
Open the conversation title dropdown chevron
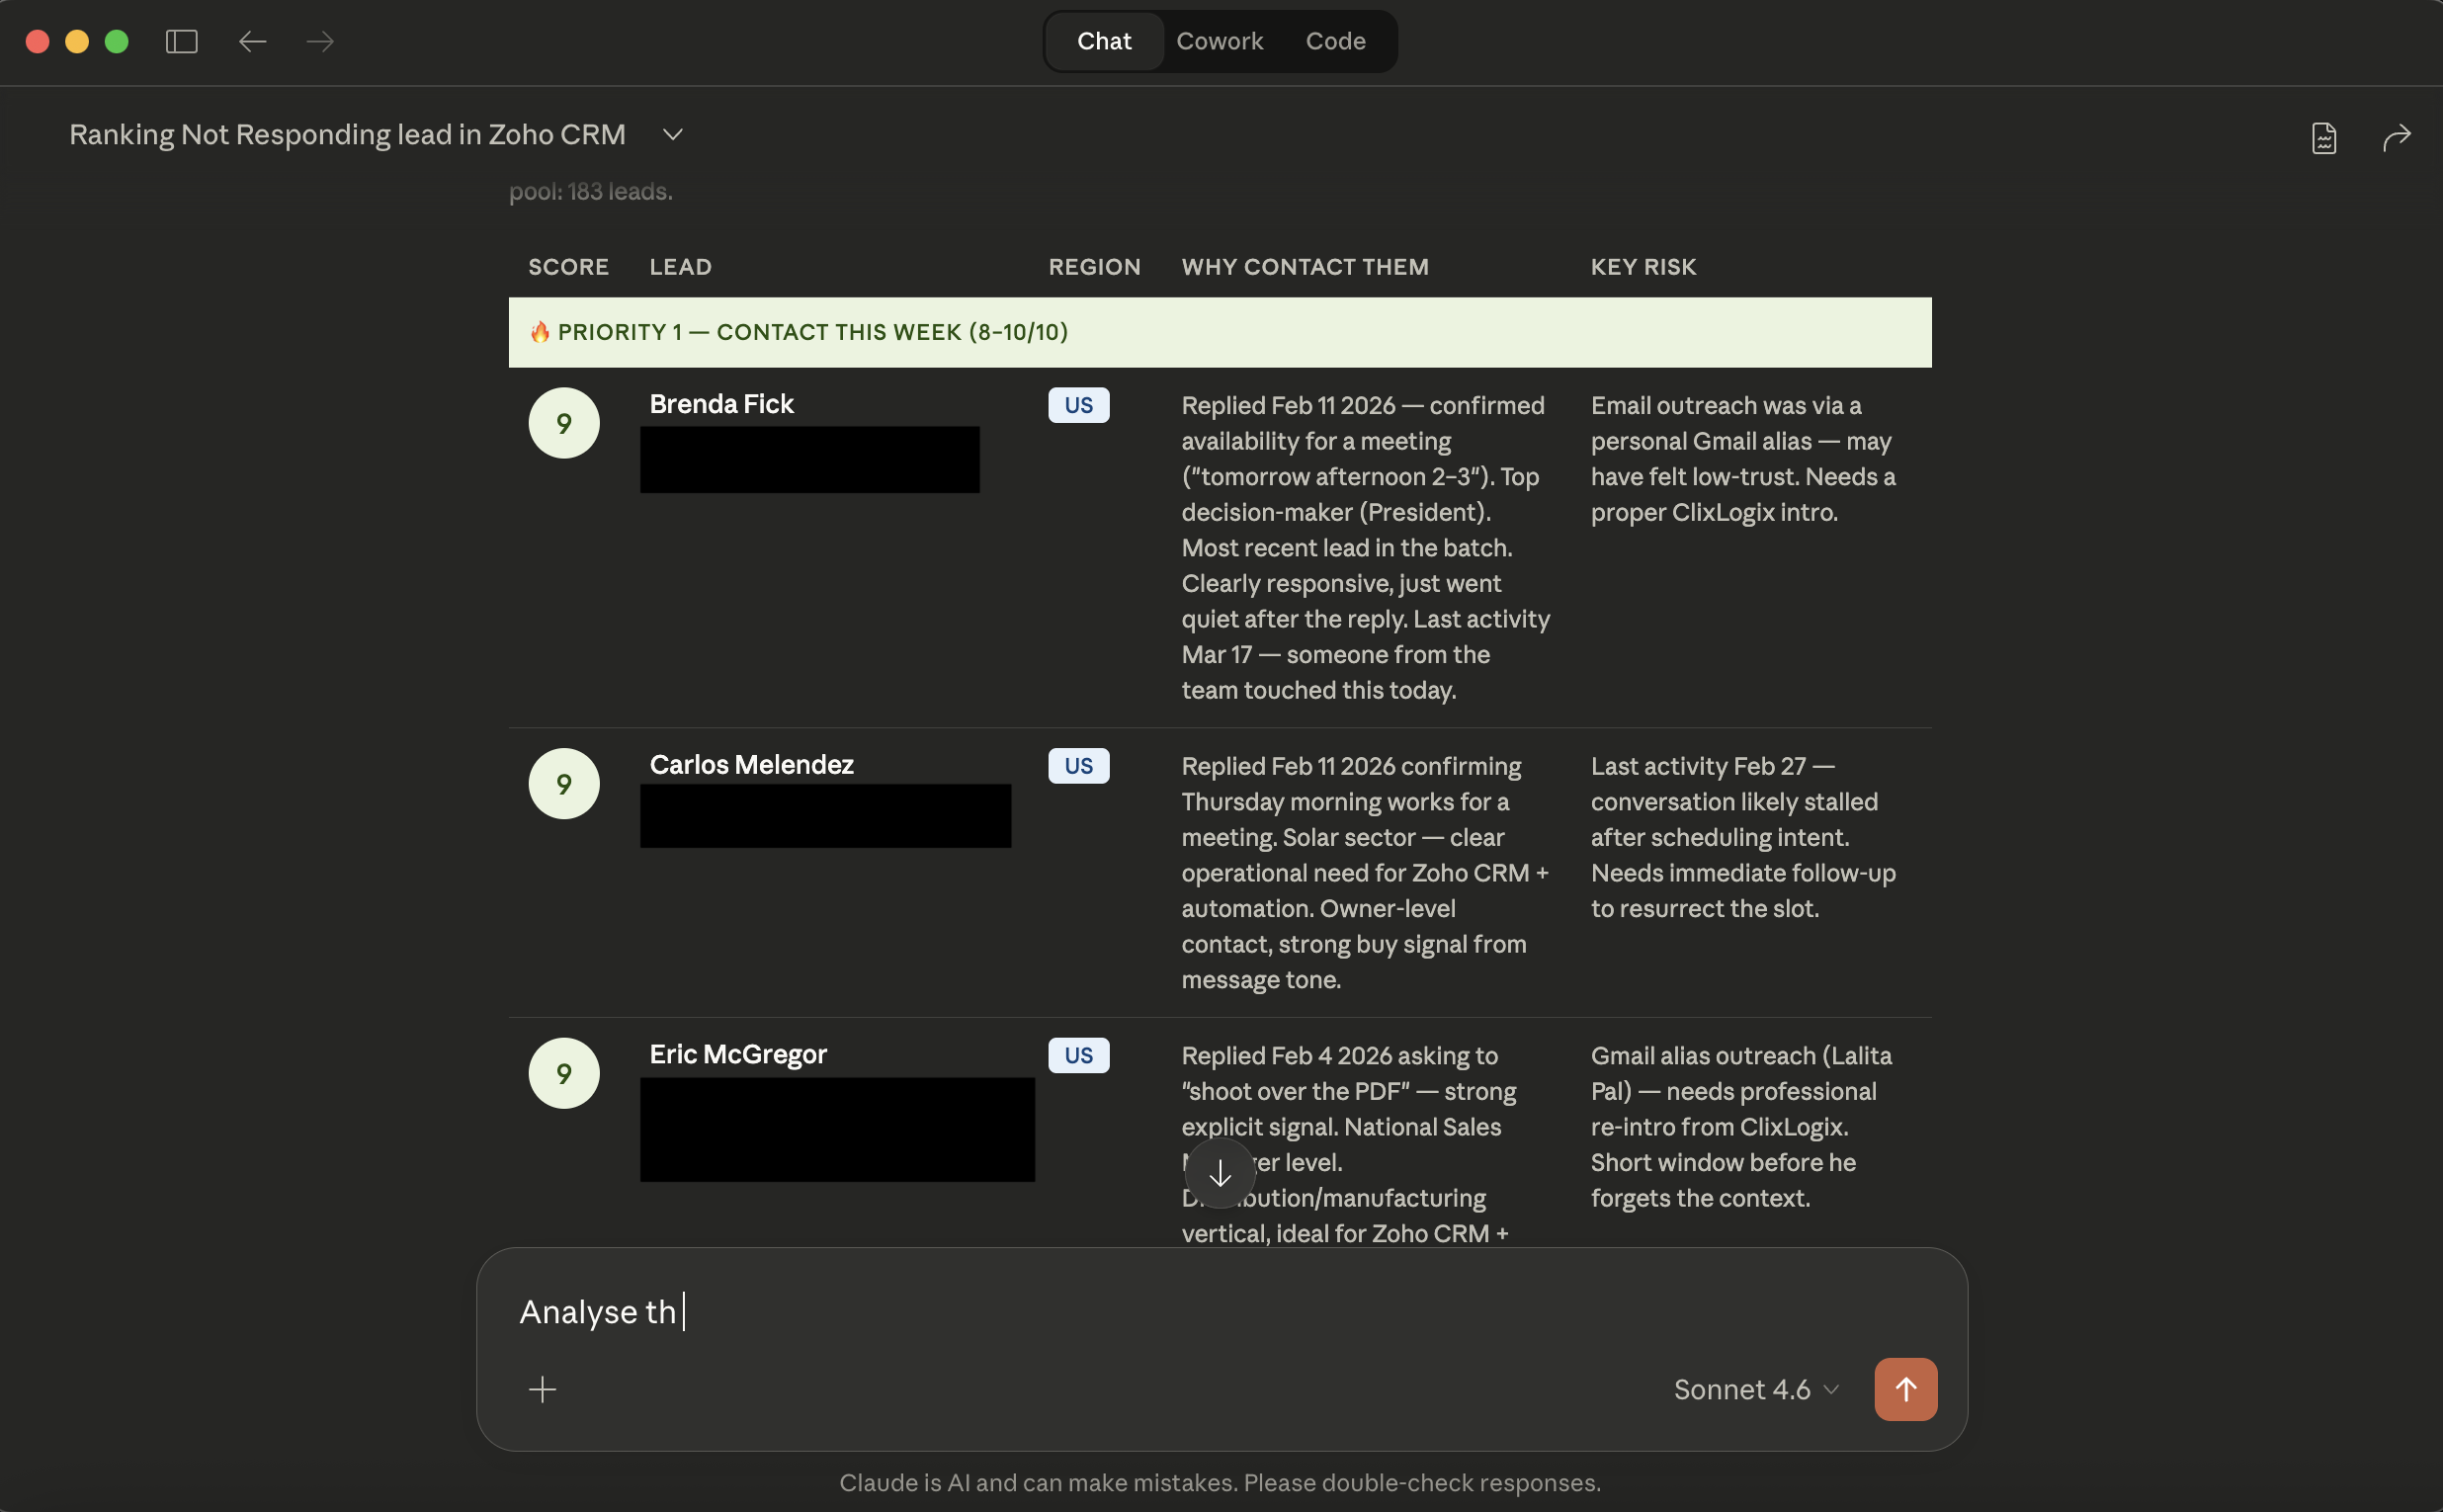pyautogui.click(x=671, y=134)
